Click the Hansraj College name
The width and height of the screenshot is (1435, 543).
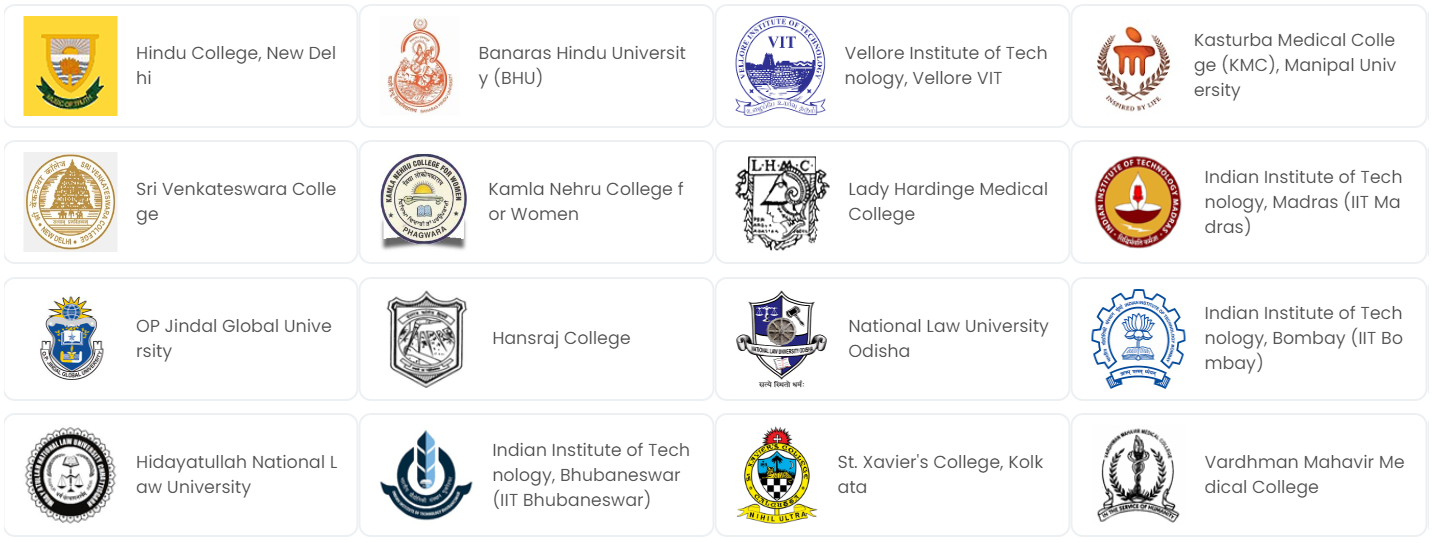point(561,338)
